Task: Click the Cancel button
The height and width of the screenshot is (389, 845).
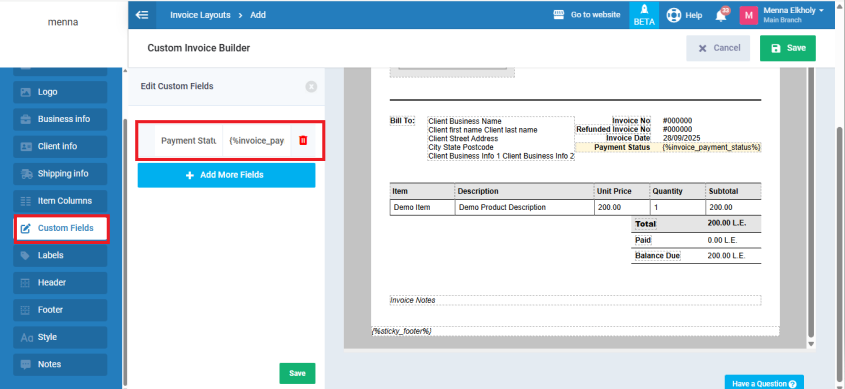Action: (718, 48)
